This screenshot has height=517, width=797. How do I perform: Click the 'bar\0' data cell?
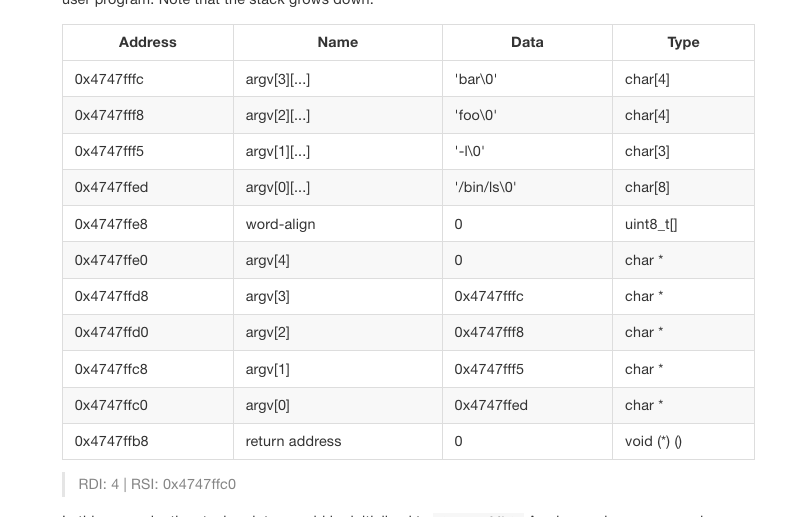[x=475, y=79]
